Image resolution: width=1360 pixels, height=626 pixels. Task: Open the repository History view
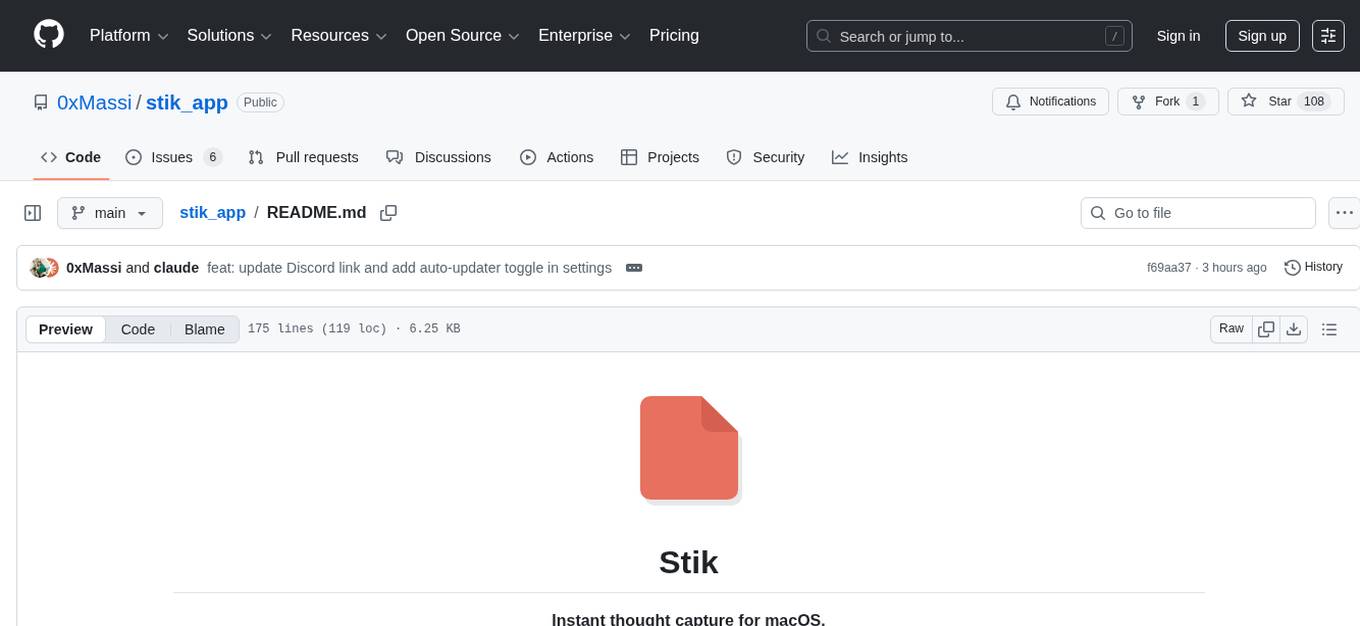pos(1313,267)
